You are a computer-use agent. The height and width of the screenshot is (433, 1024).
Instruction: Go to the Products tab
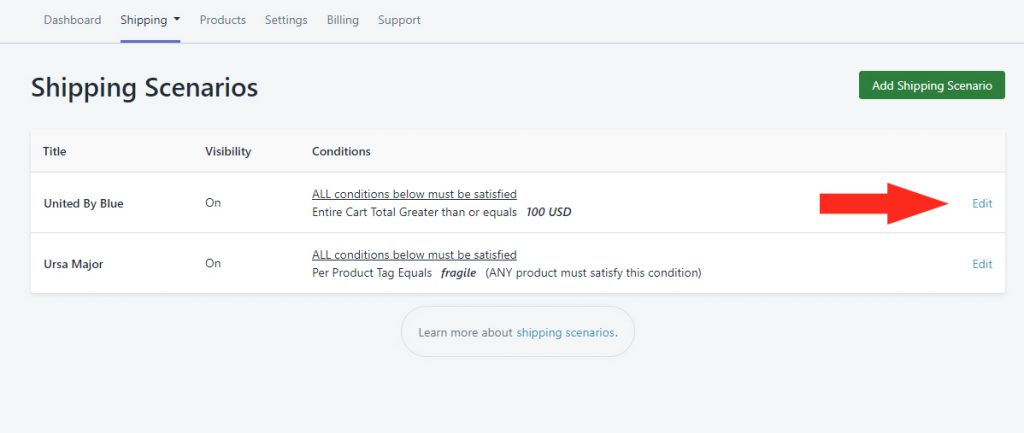pos(223,20)
